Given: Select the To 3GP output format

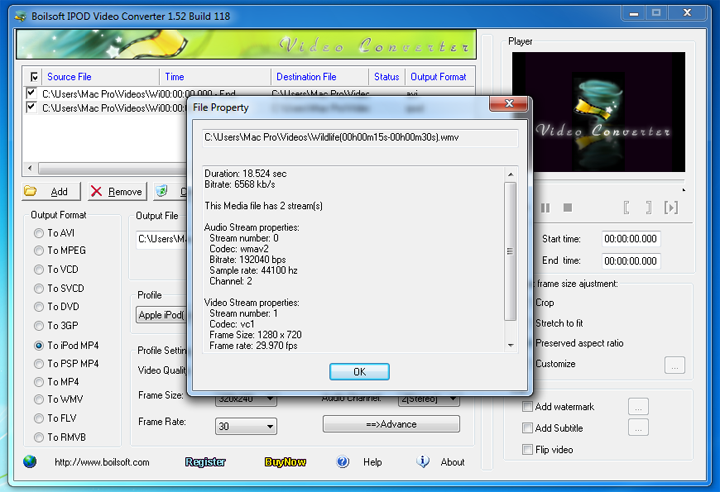Looking at the screenshot, I should [x=39, y=326].
